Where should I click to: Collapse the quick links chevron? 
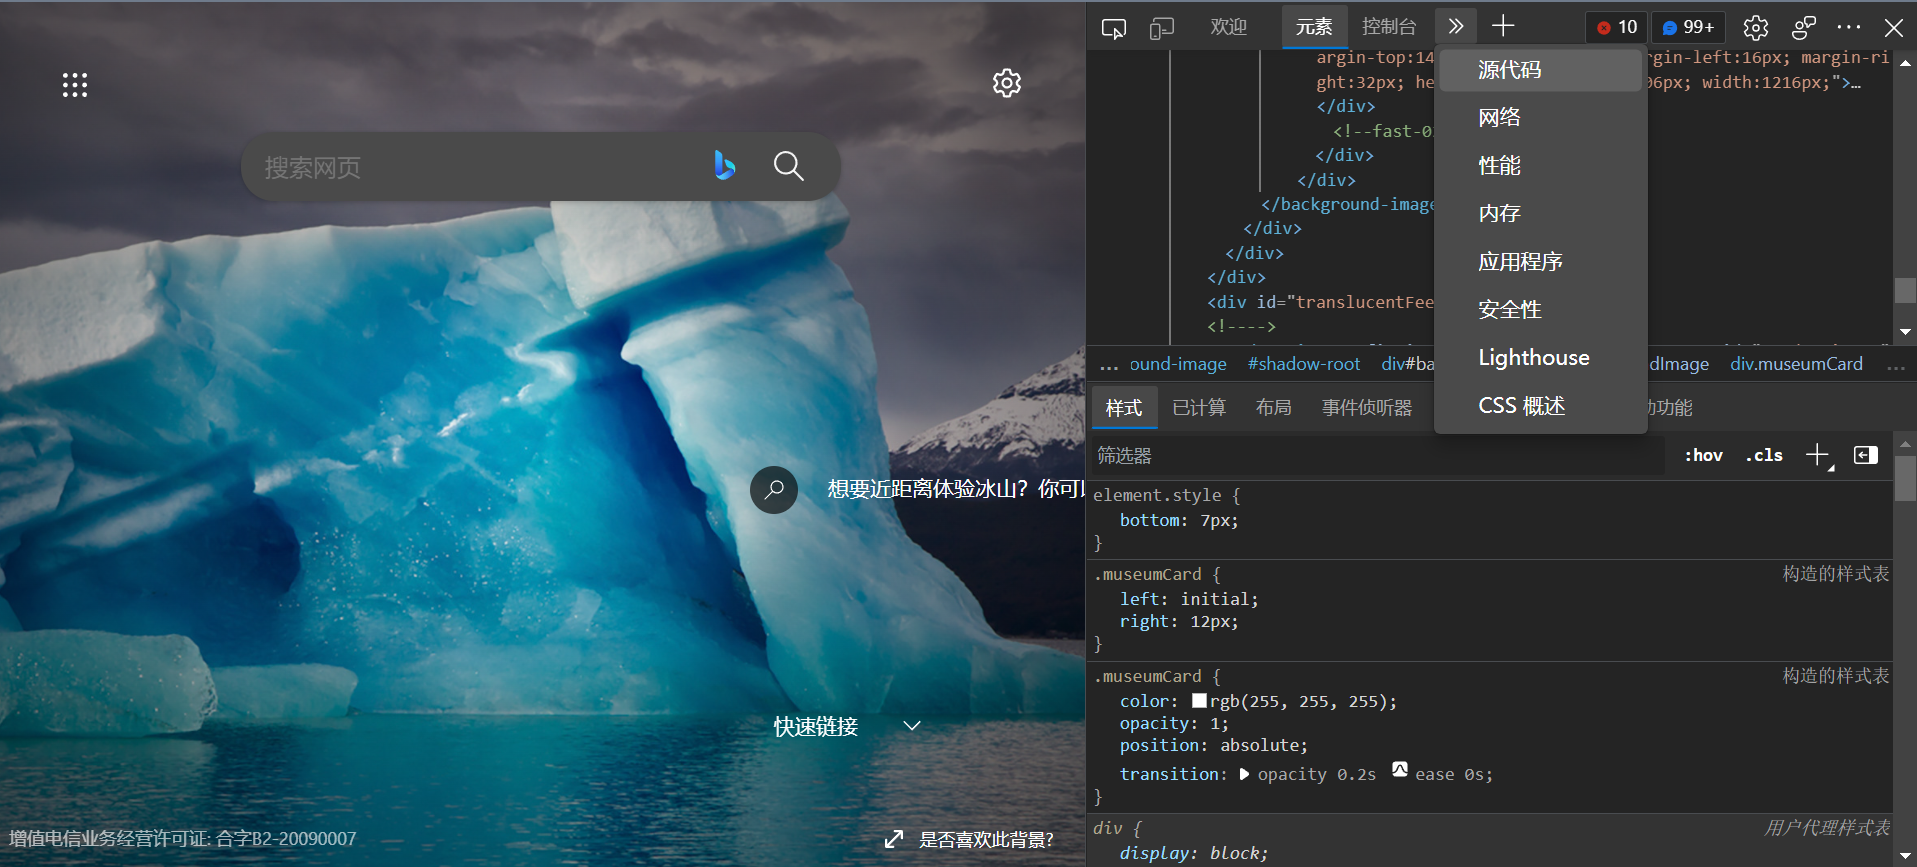912,726
